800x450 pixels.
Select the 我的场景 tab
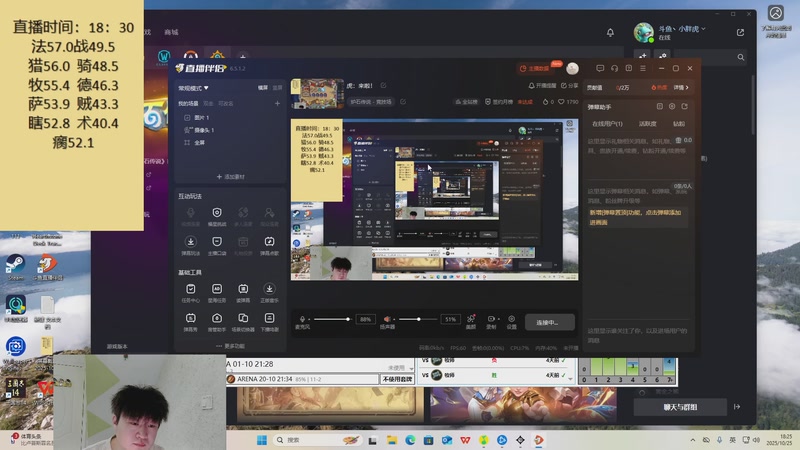pos(188,104)
